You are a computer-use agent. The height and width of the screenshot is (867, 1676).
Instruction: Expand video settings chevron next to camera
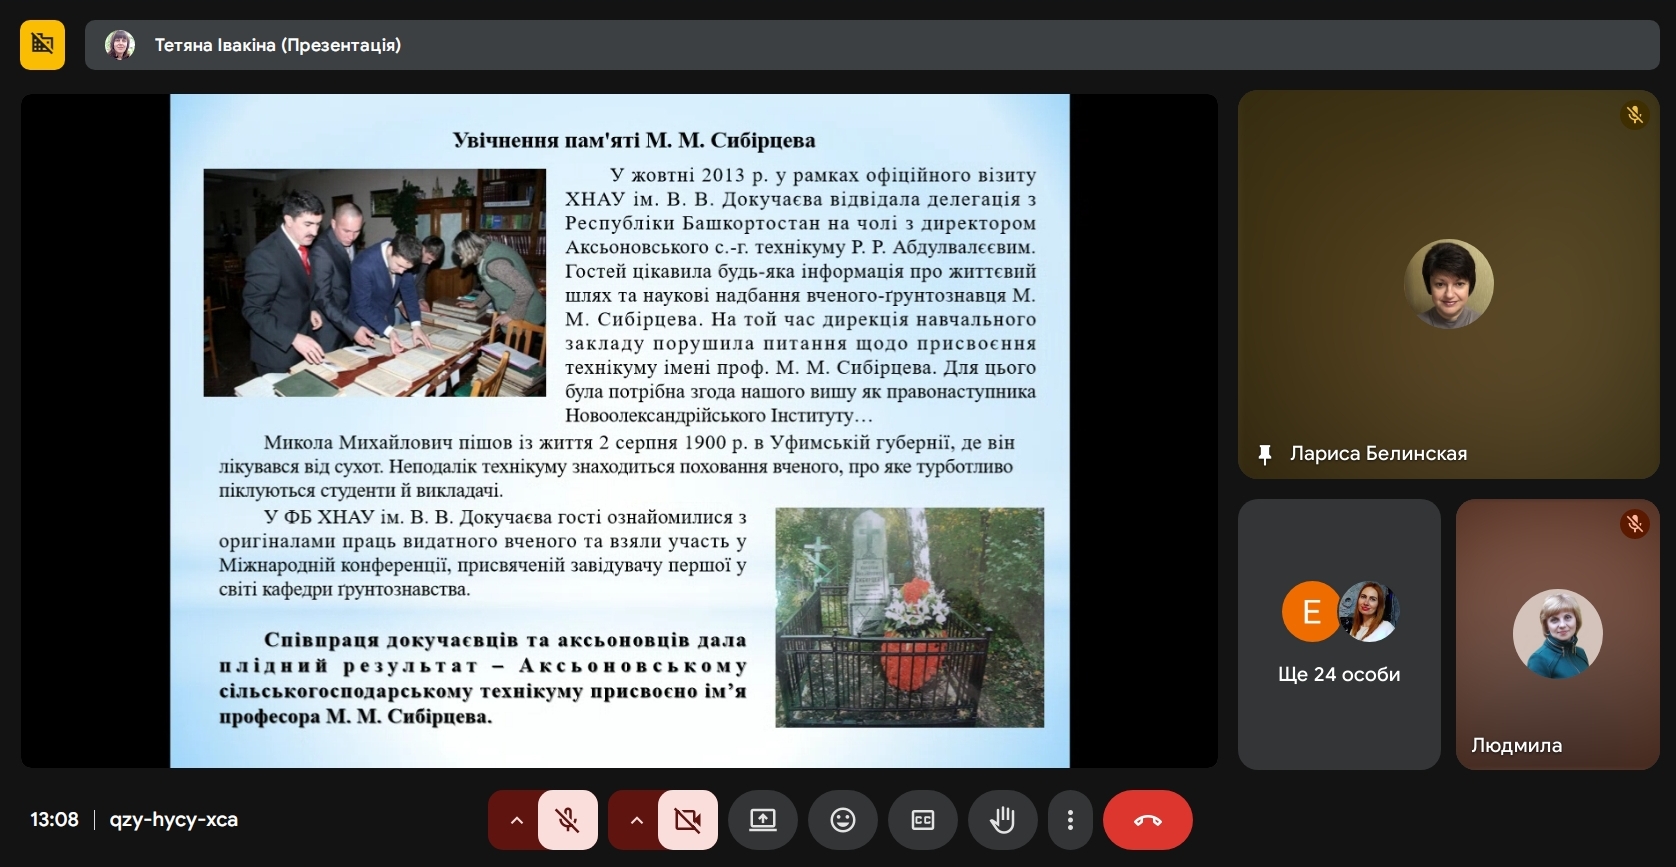tap(636, 820)
